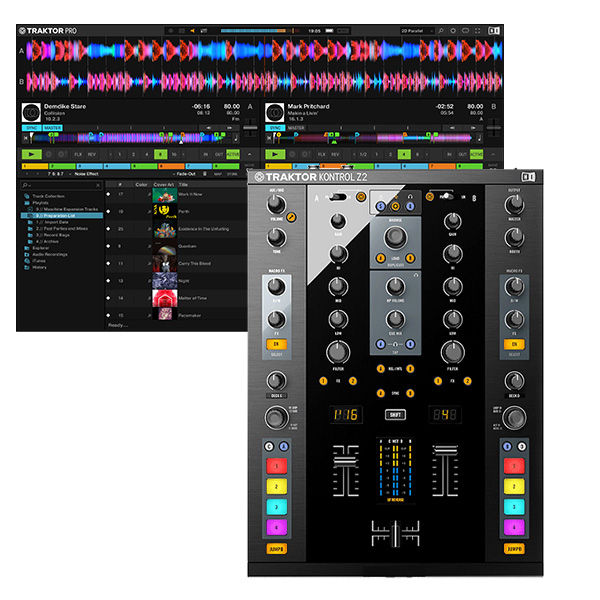Click REV button on Deck B
Viewport: 600px width, 600px height.
coord(335,154)
